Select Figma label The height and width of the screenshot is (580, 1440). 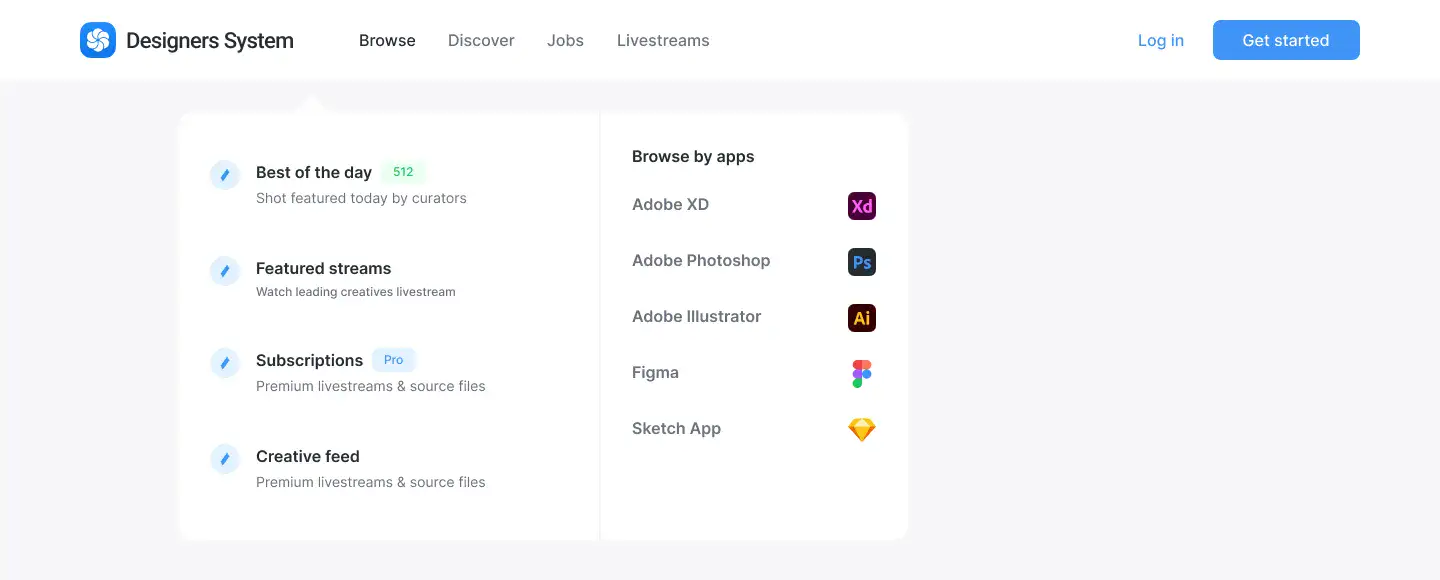tap(655, 372)
